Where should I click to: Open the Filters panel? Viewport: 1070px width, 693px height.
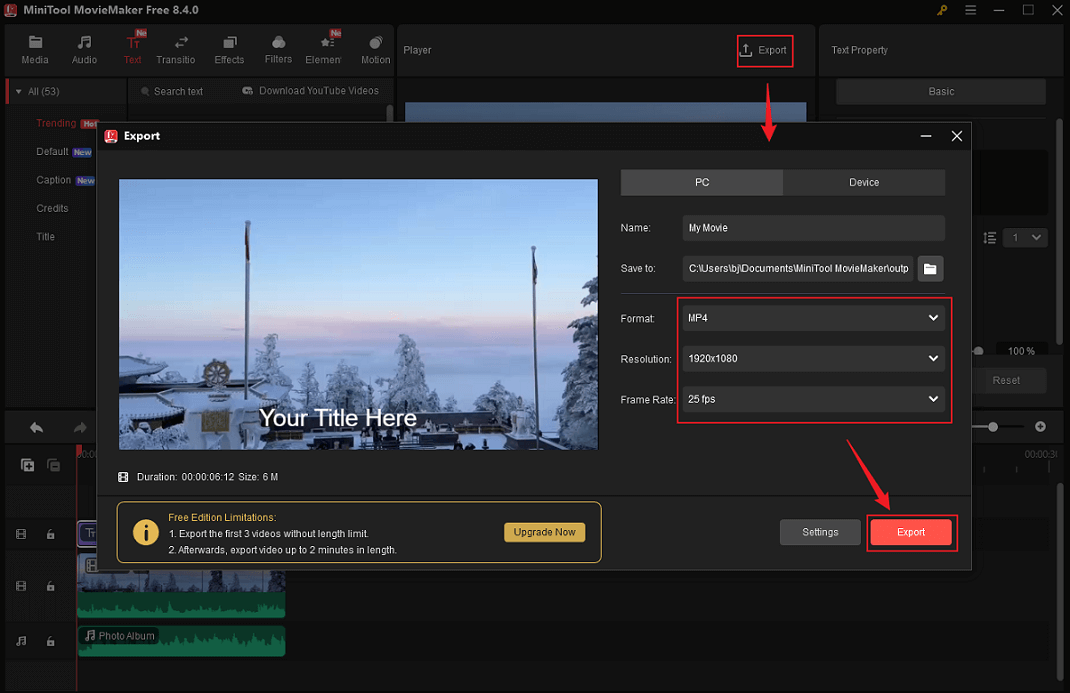[277, 48]
